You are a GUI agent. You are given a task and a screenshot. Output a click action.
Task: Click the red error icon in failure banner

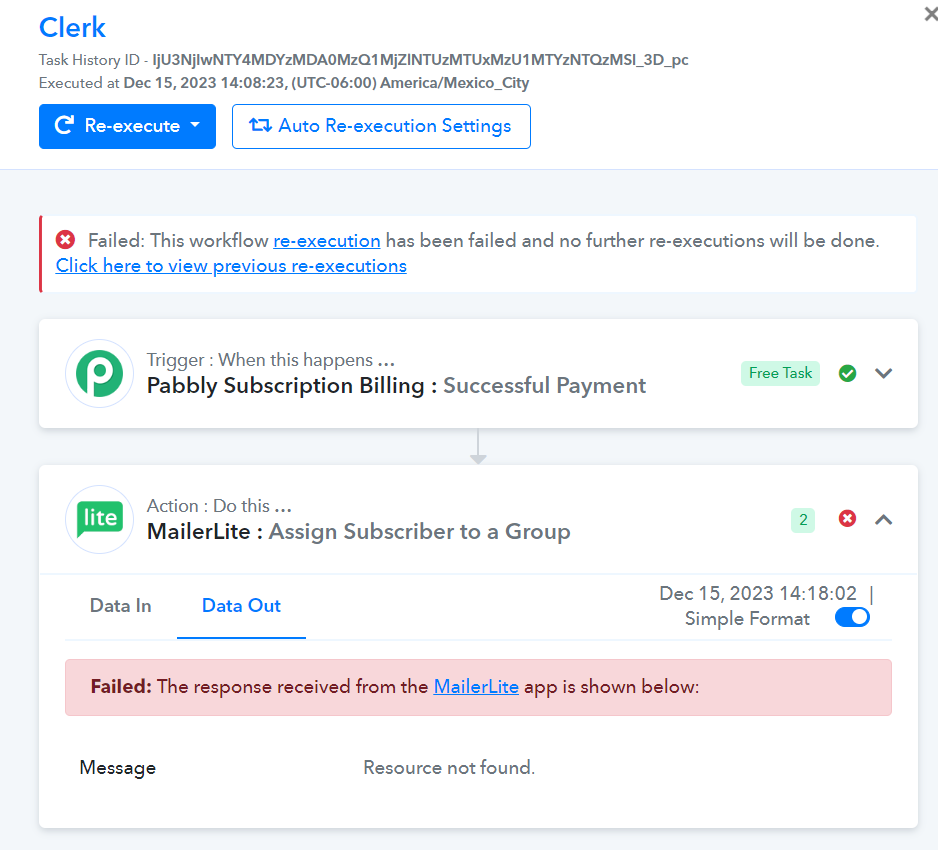[65, 240]
